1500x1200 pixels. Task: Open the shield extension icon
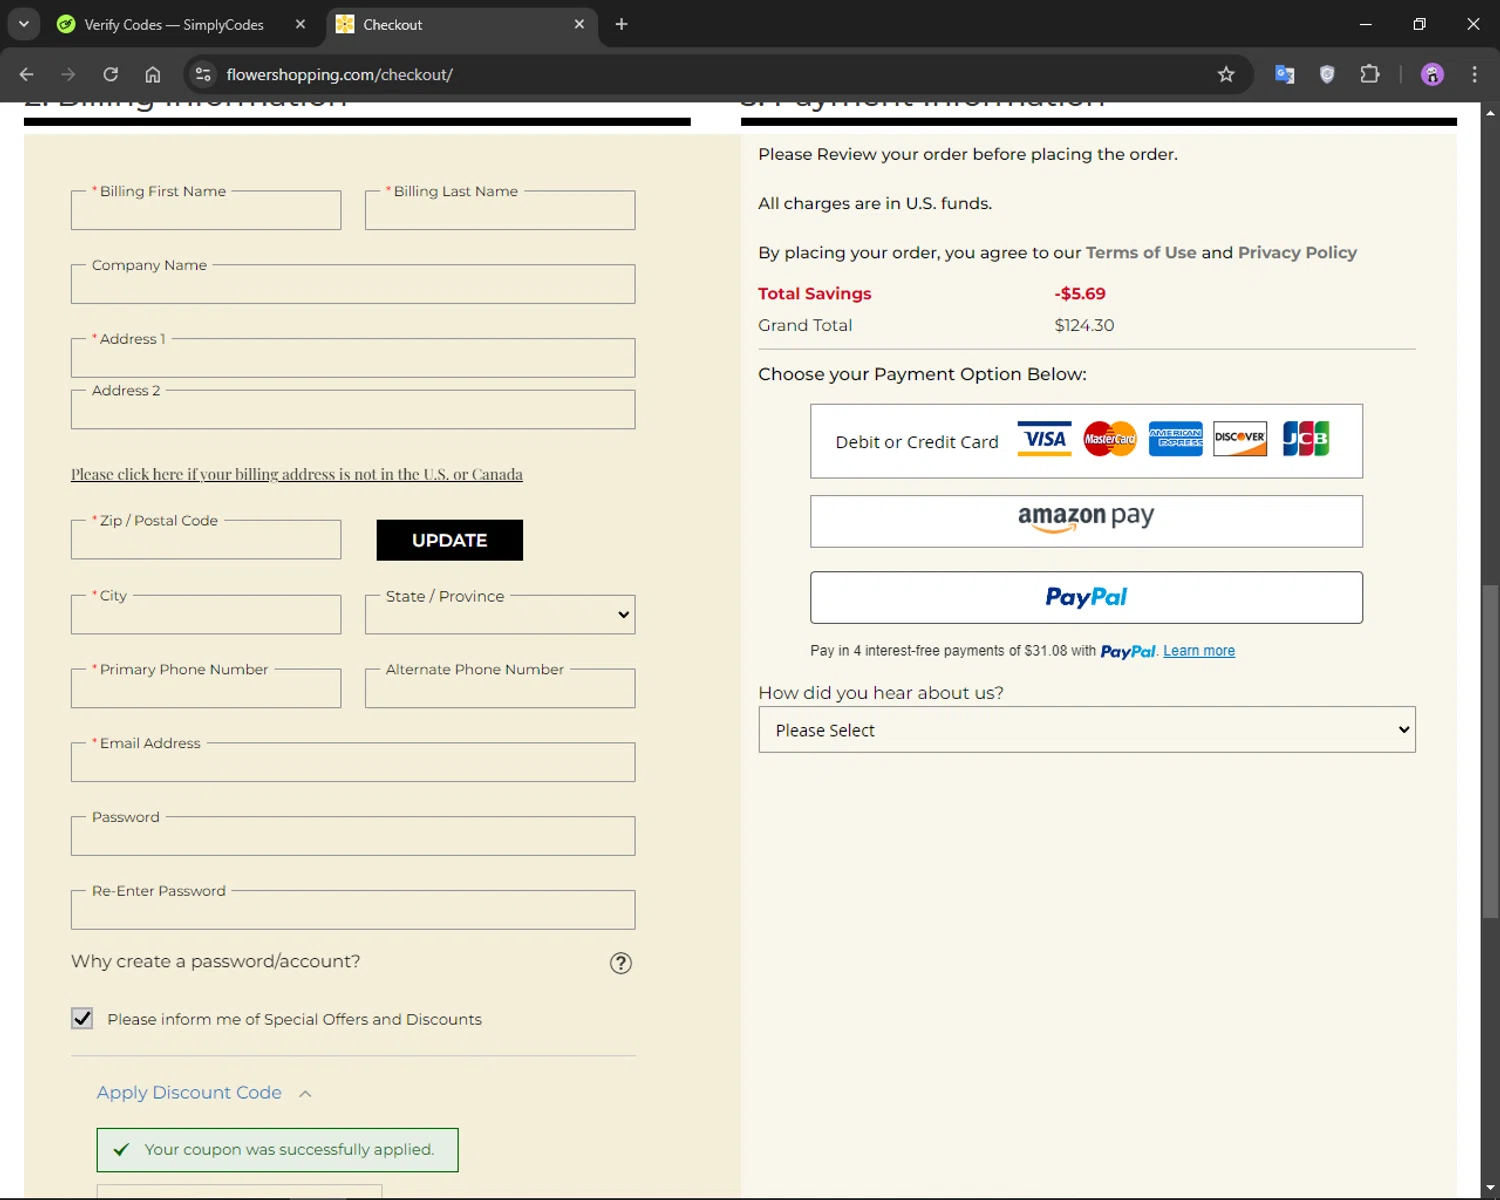click(1327, 74)
